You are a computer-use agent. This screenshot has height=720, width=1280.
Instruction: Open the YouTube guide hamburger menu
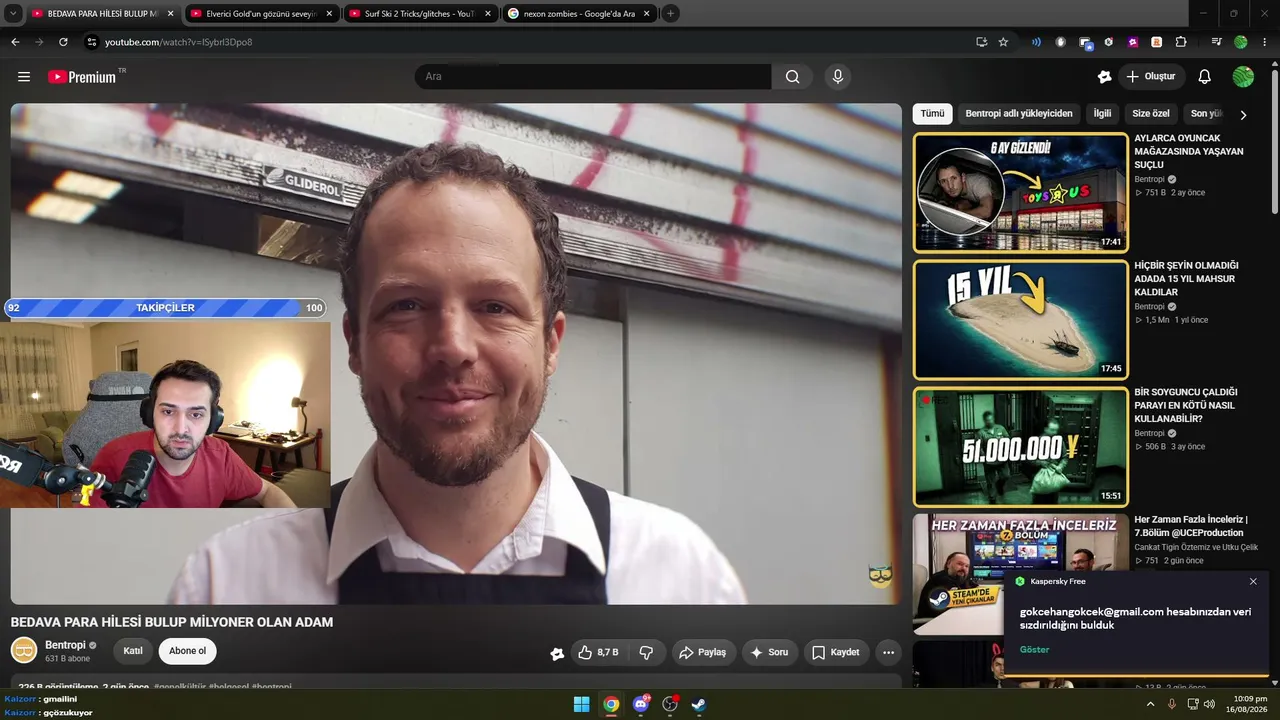coord(24,77)
